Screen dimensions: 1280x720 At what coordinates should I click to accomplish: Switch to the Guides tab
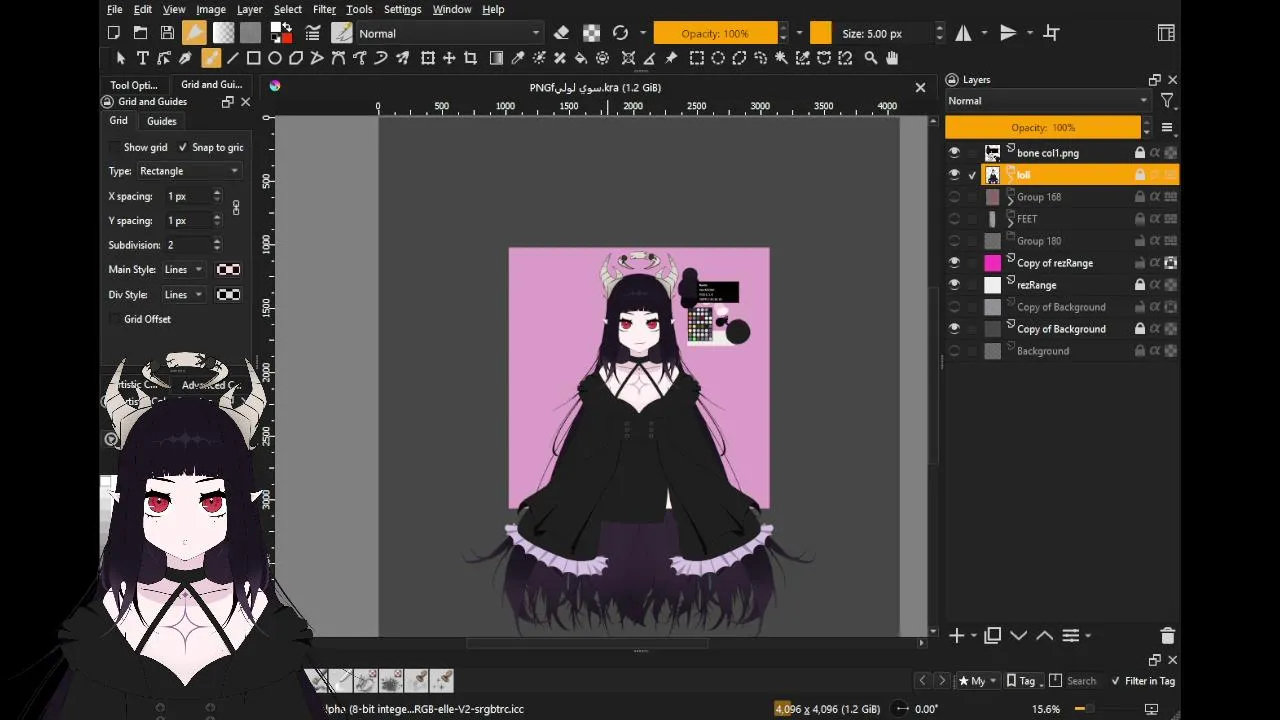[x=162, y=121]
